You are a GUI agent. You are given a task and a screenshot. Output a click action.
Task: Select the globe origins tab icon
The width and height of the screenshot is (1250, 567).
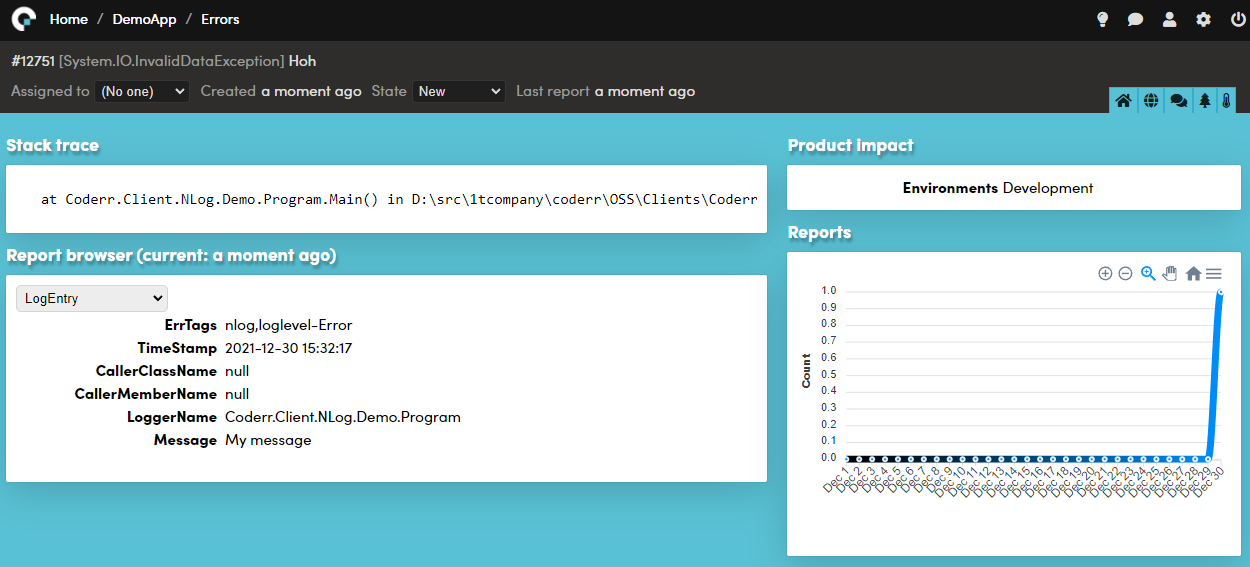pos(1151,101)
